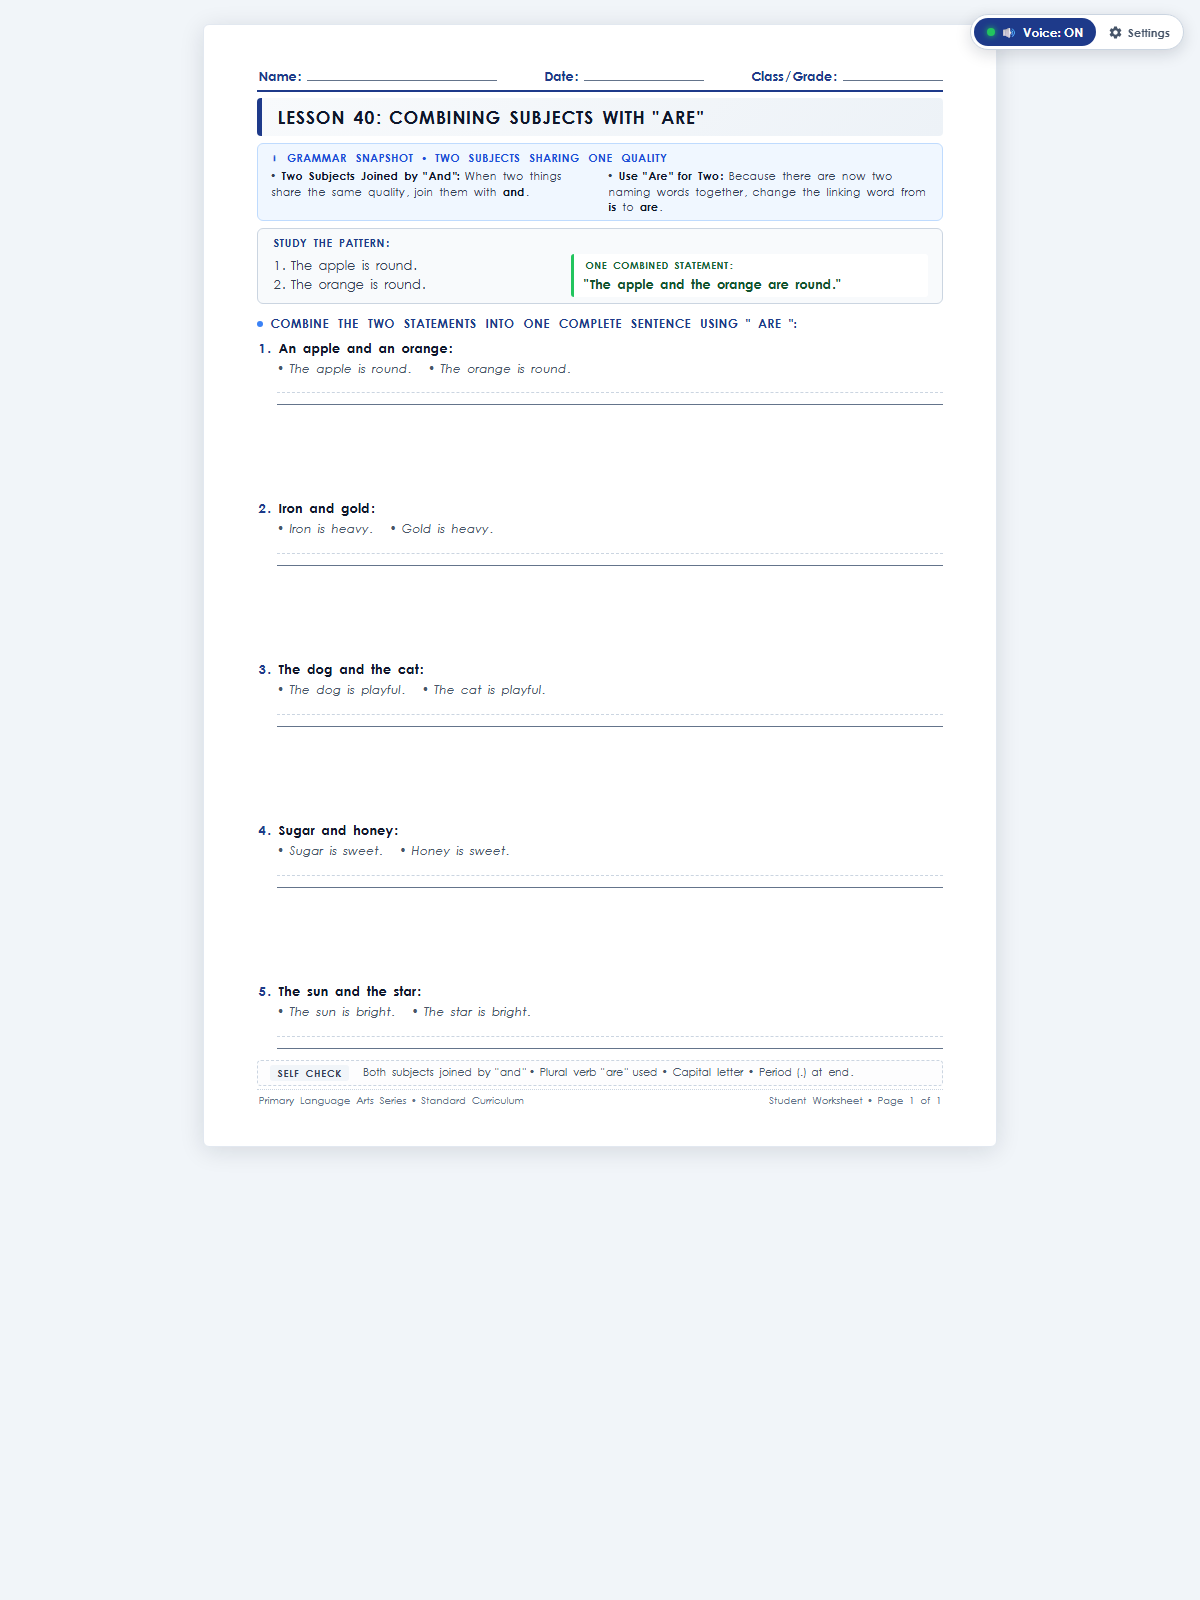Click hint text 'Iron is heavy.'
Viewport: 1200px width, 1600px height.
[x=331, y=529]
